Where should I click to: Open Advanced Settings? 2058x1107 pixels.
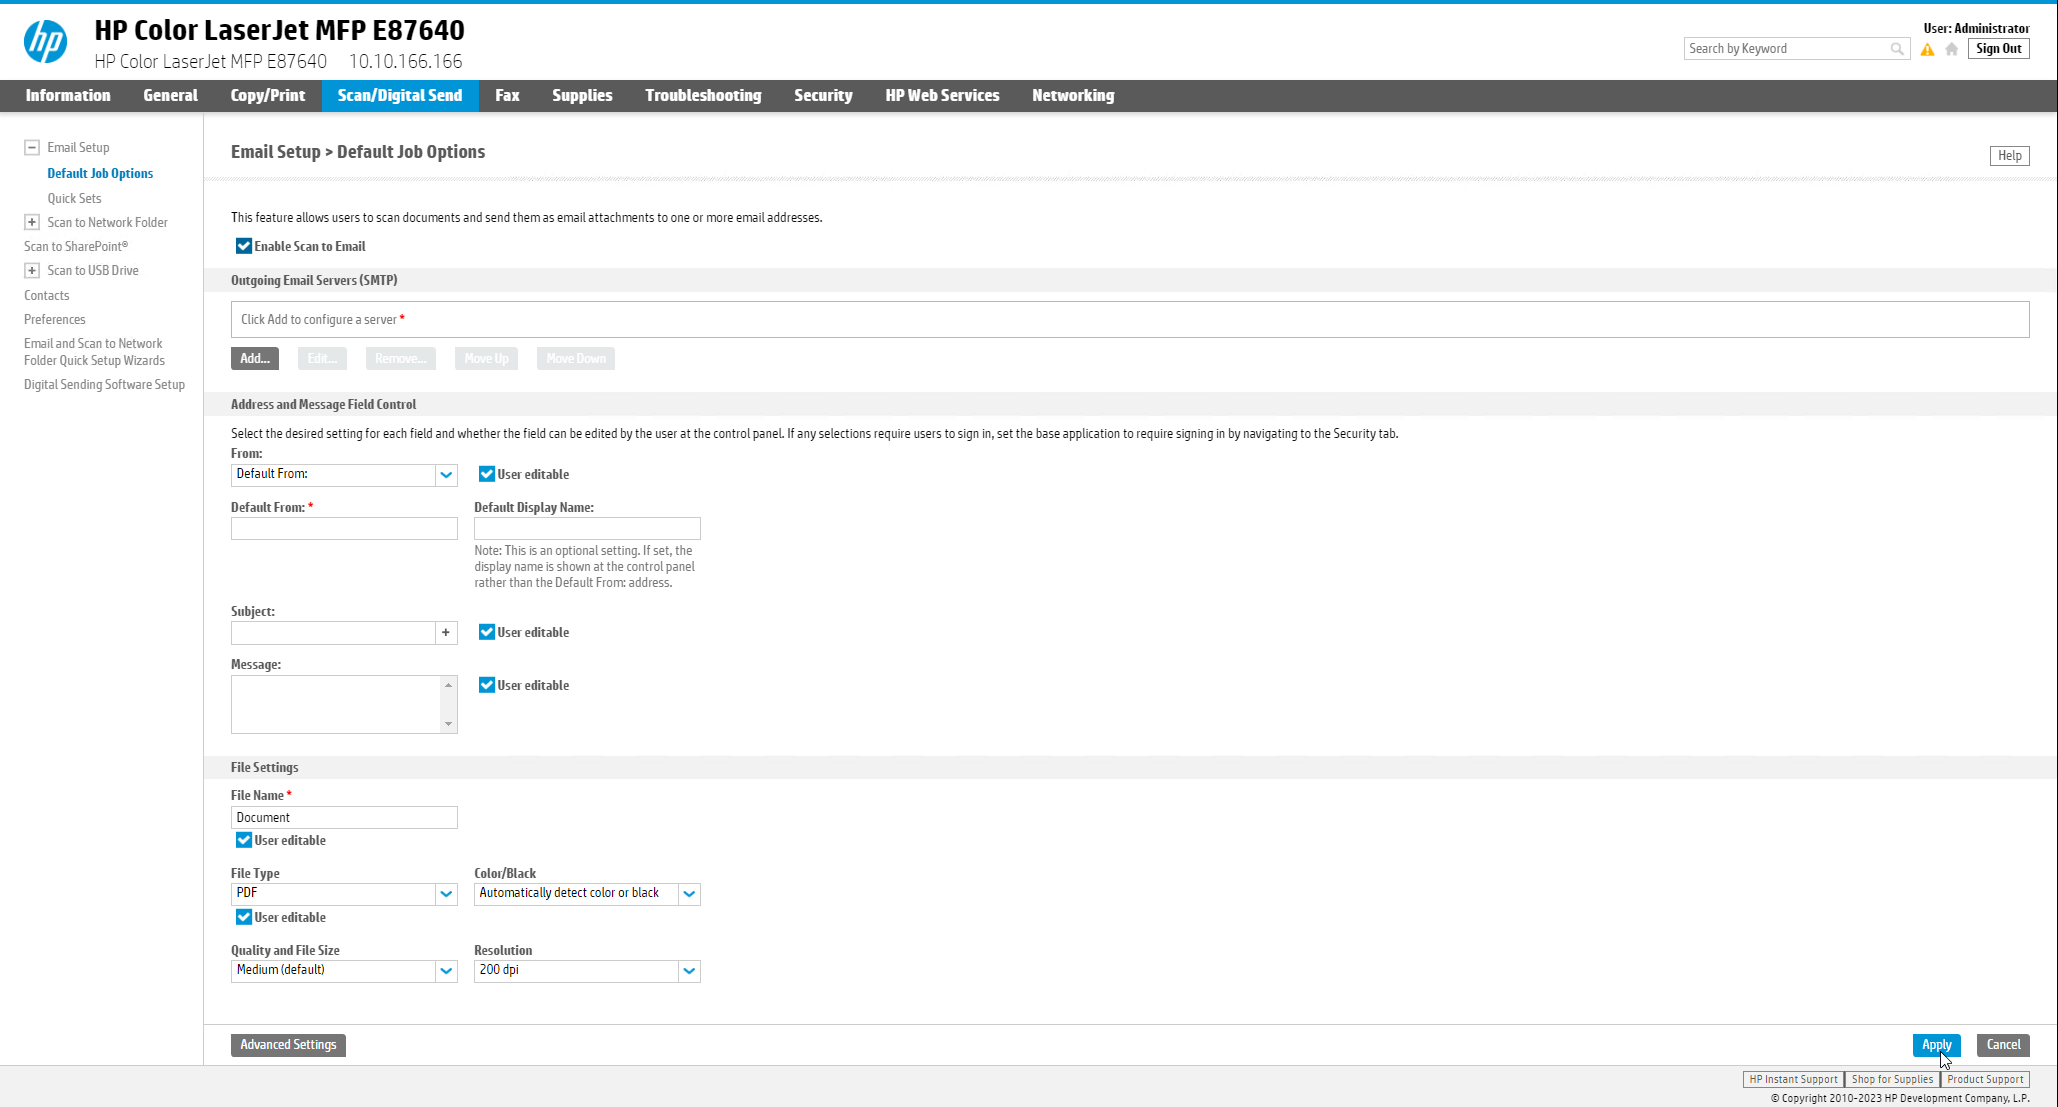[288, 1044]
